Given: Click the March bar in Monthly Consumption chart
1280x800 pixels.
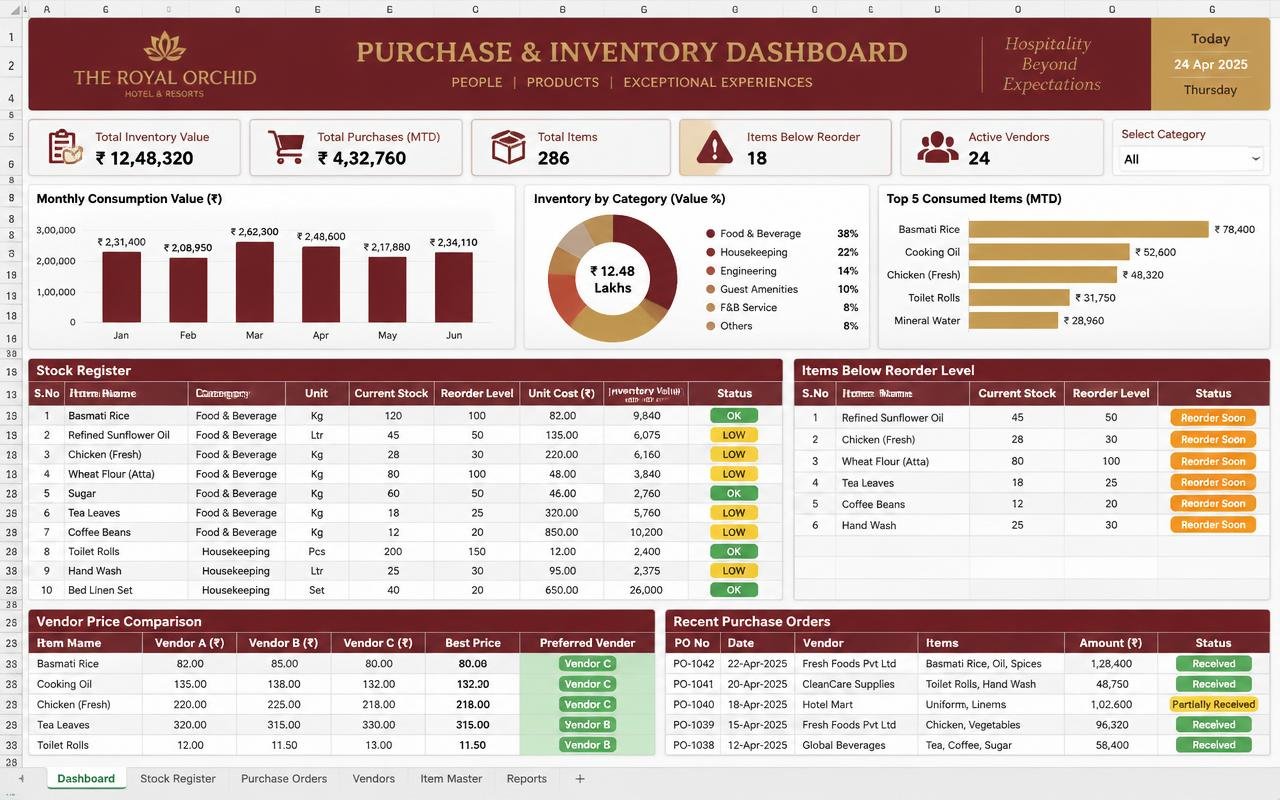Looking at the screenshot, I should tap(254, 282).
